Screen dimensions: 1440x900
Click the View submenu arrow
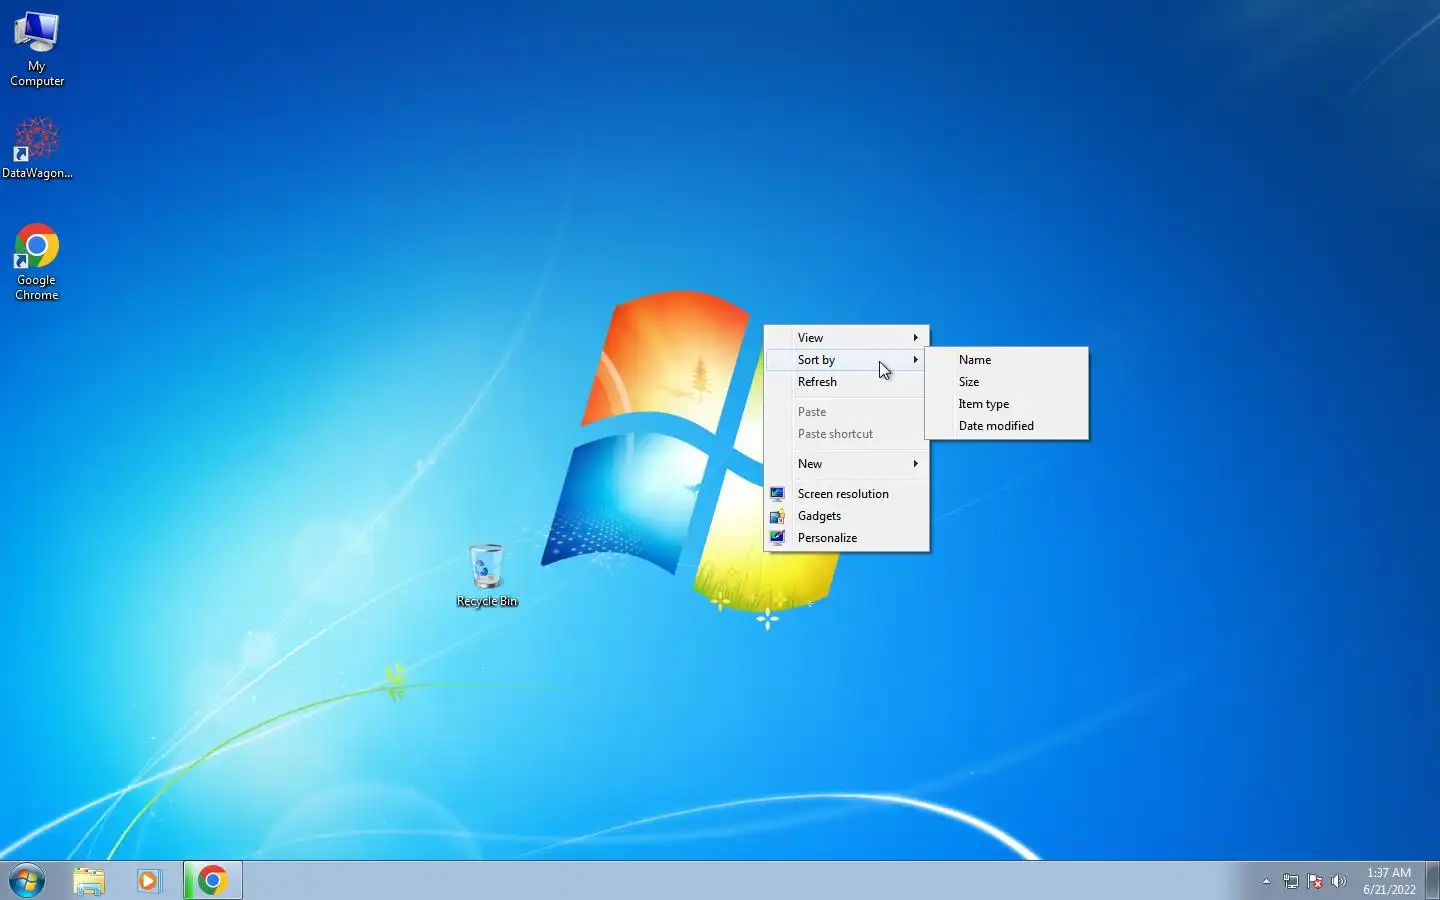coord(915,338)
